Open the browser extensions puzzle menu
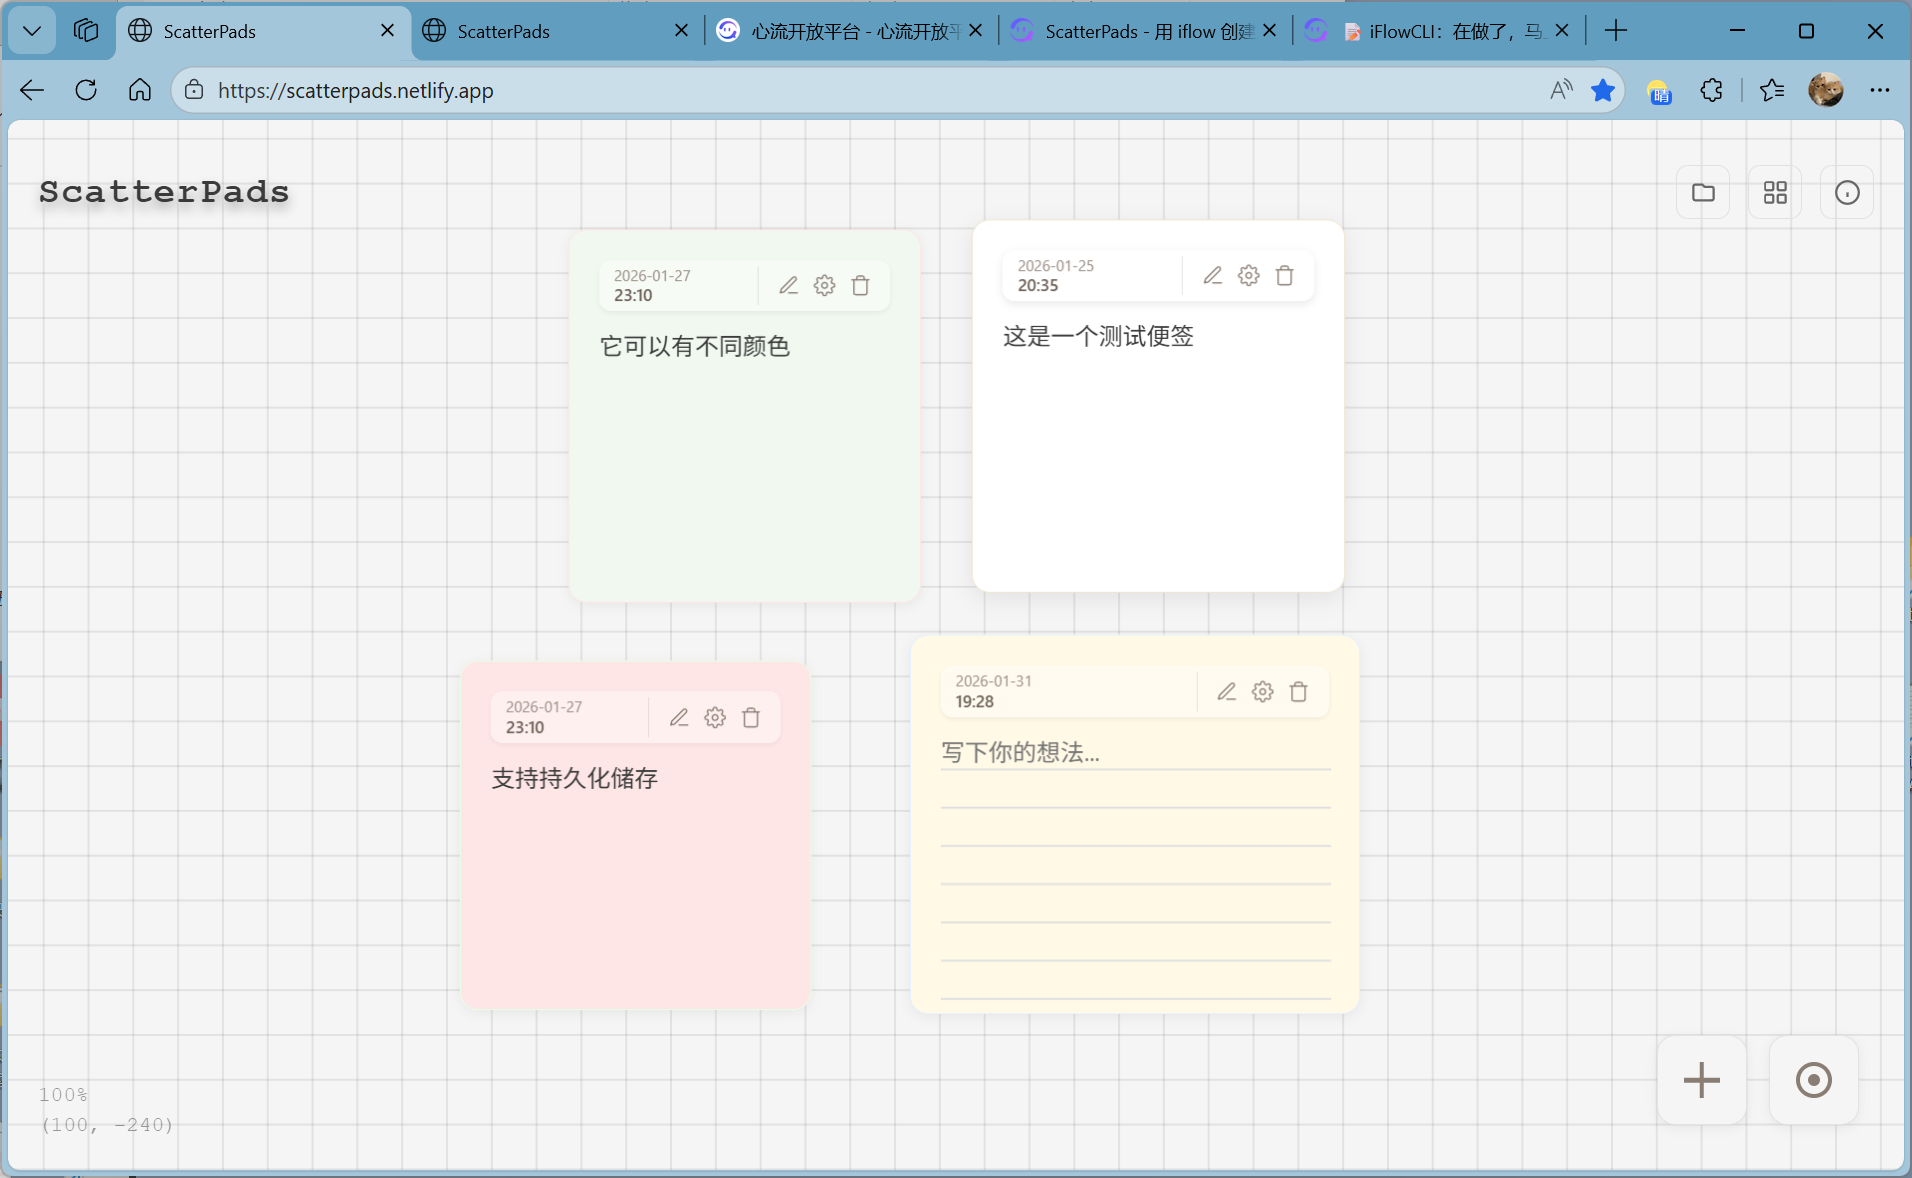1912x1178 pixels. [x=1711, y=91]
